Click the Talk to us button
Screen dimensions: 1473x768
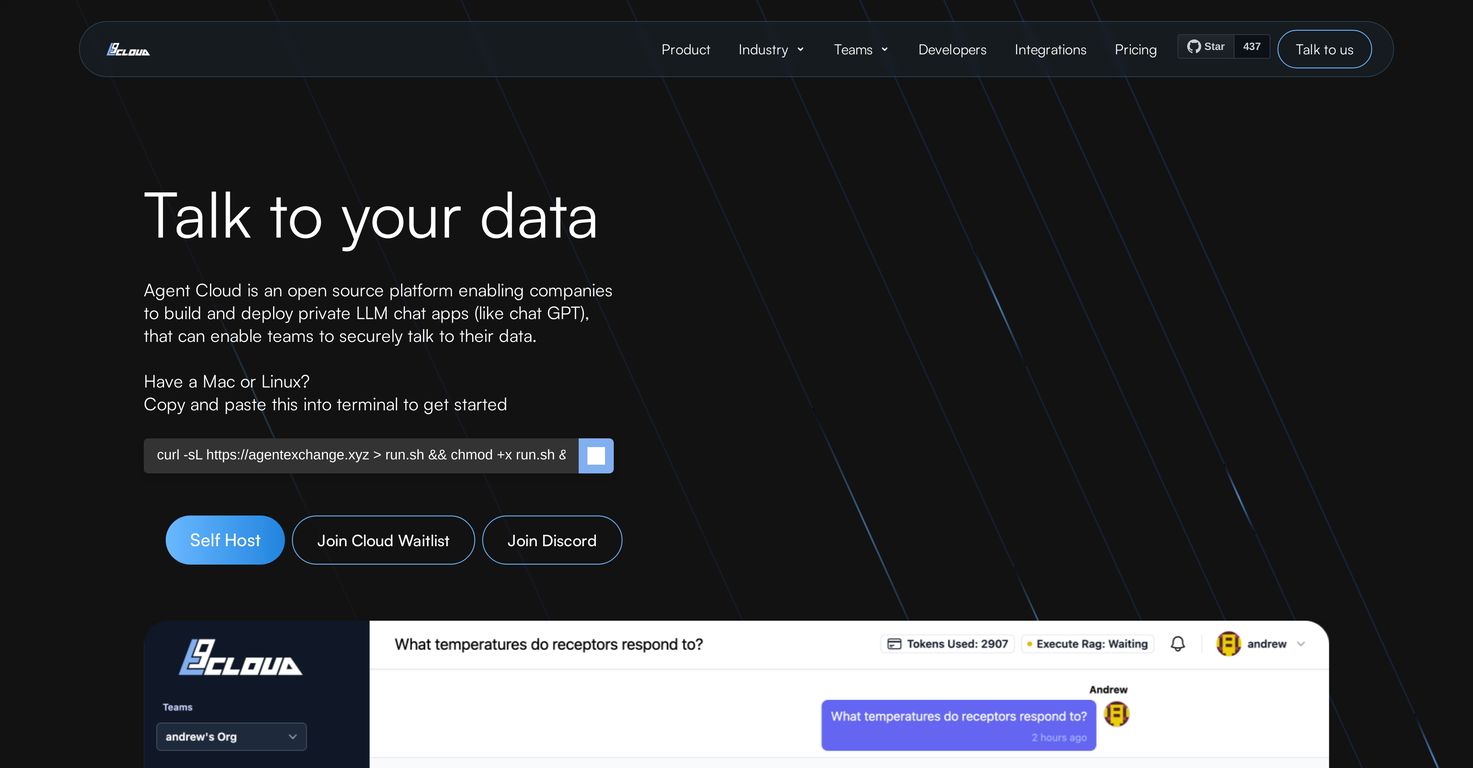coord(1324,49)
